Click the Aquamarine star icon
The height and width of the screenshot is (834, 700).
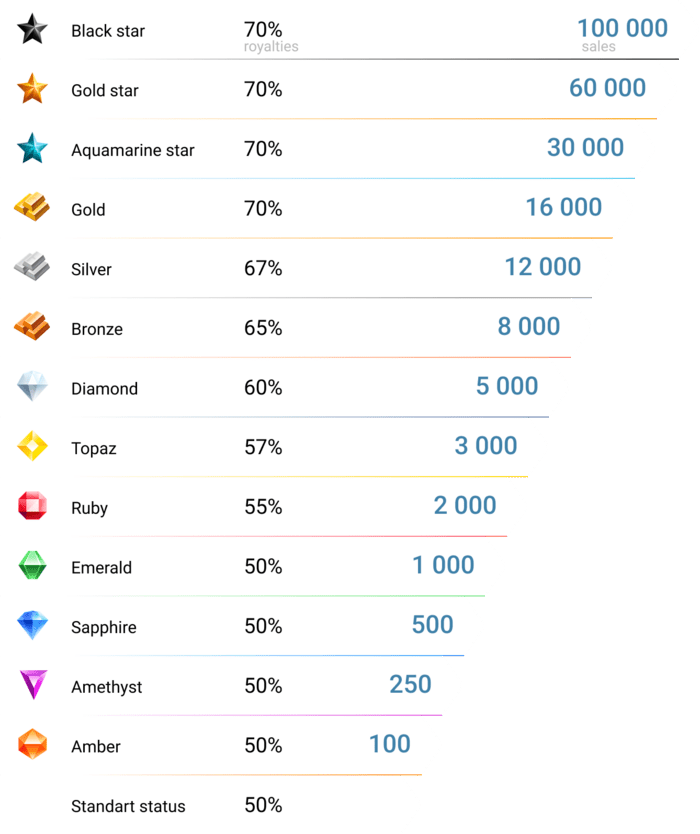[32, 149]
